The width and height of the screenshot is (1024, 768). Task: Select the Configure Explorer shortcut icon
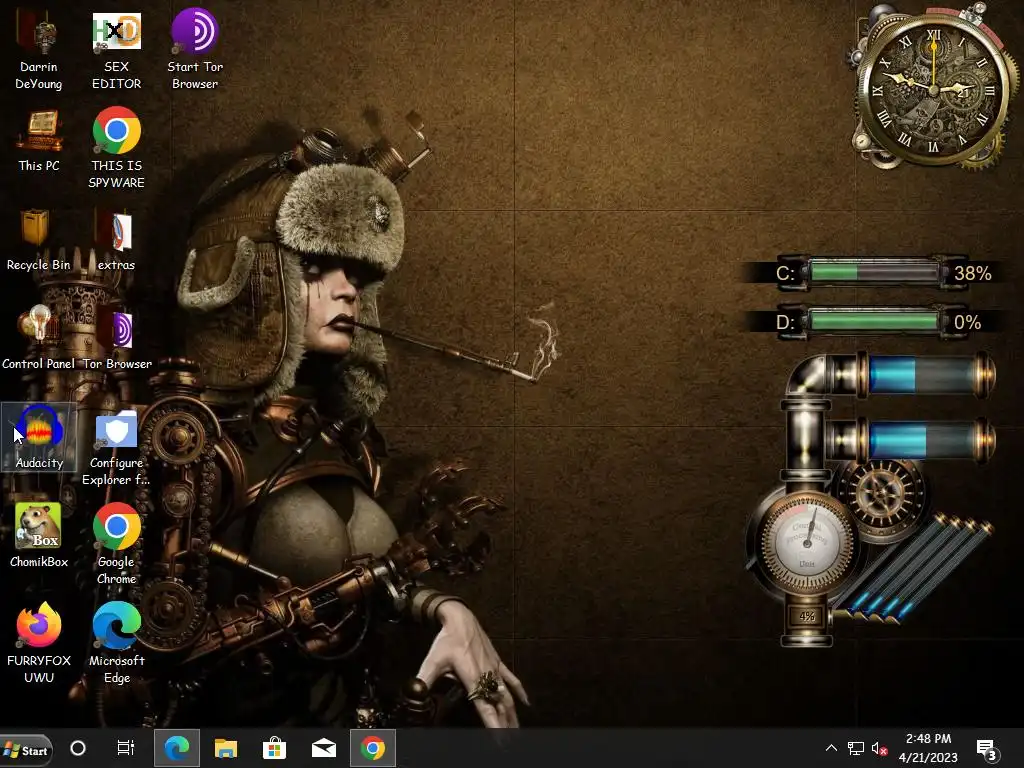coord(116,449)
